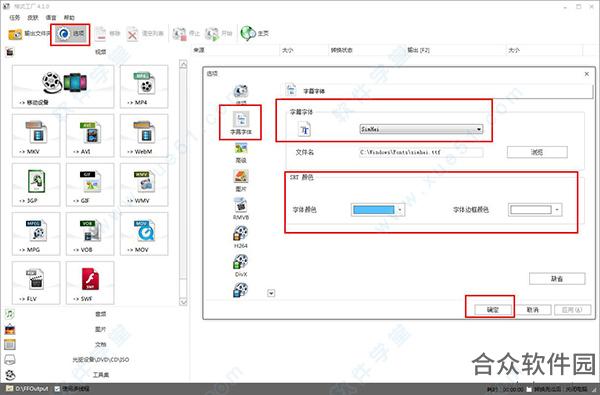Click the Source (来源) column header
The image size is (600, 395).
tap(235, 50)
